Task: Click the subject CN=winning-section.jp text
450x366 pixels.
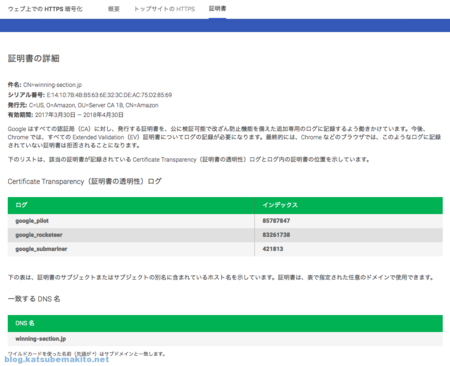Action: click(x=52, y=85)
